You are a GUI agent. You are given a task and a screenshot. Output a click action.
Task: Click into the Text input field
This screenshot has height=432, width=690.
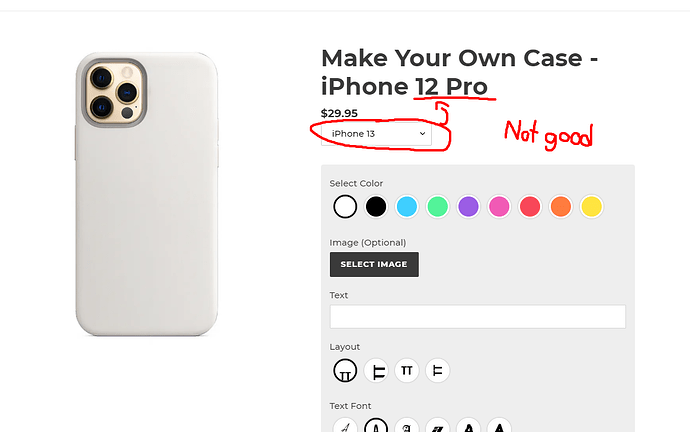pos(477,317)
